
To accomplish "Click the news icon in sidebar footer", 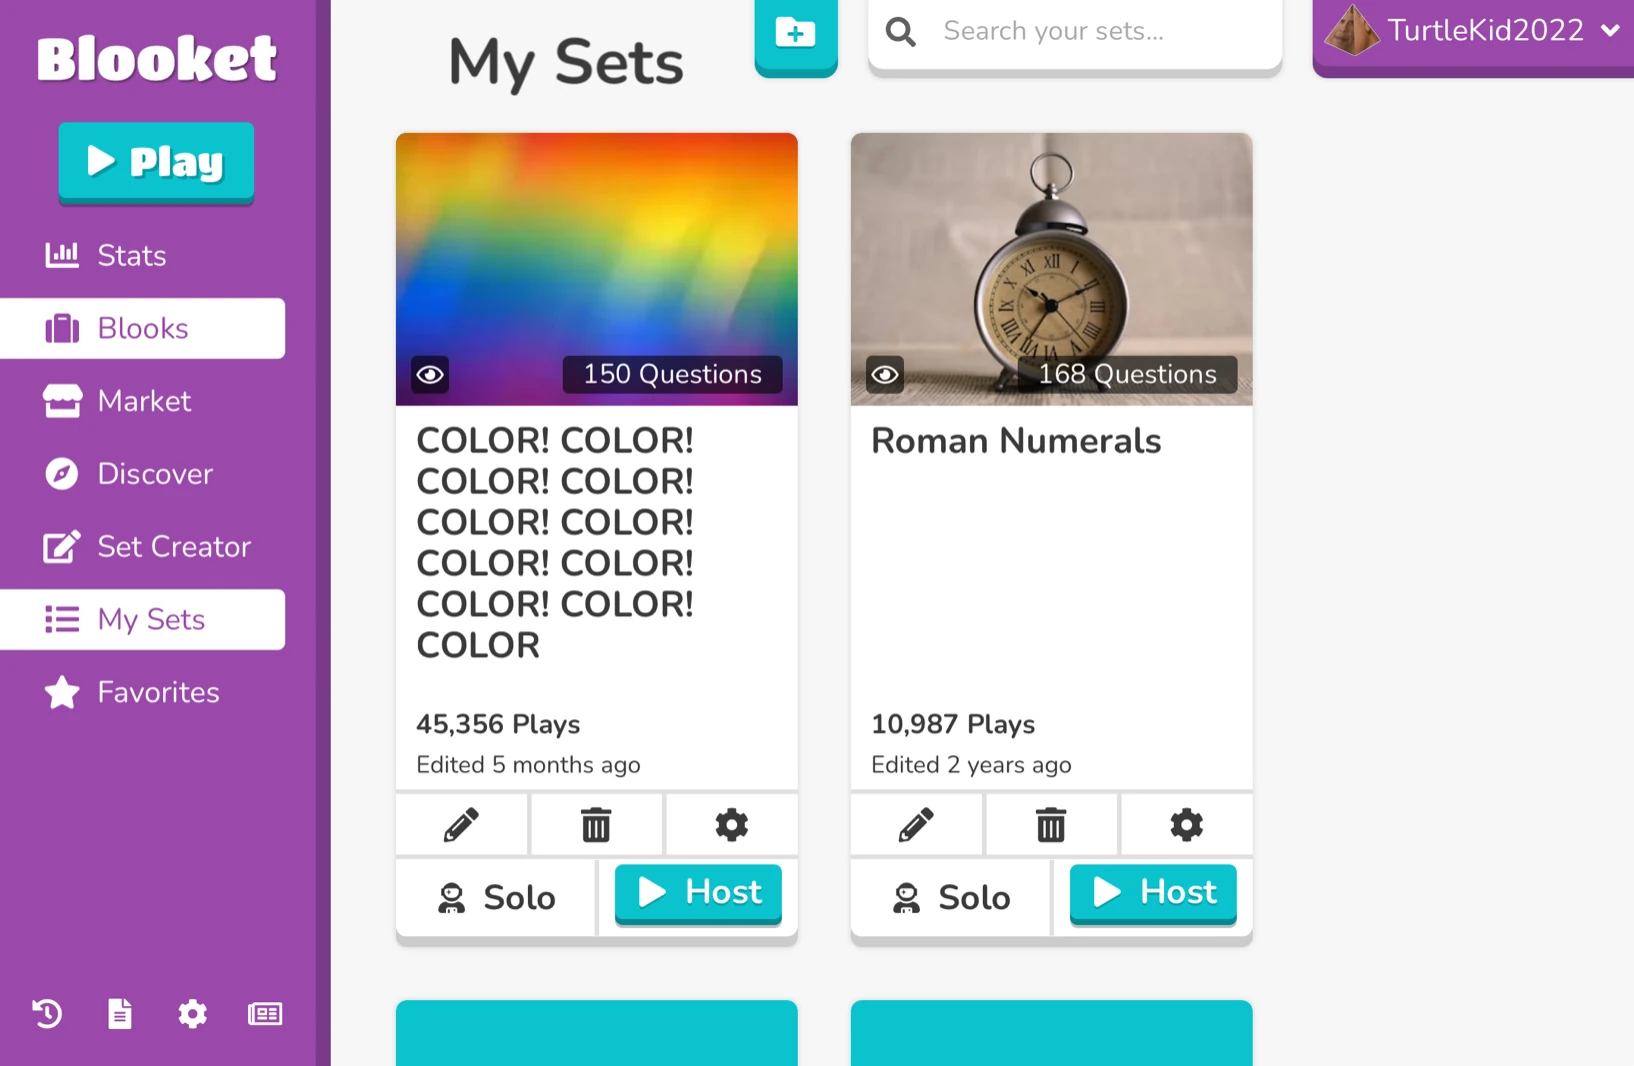I will coord(265,1014).
